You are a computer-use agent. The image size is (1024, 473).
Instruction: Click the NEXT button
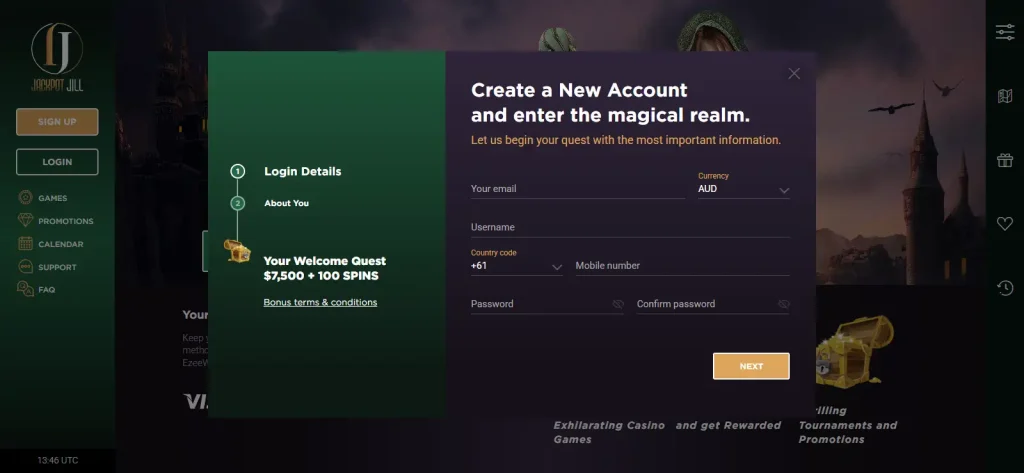click(751, 366)
